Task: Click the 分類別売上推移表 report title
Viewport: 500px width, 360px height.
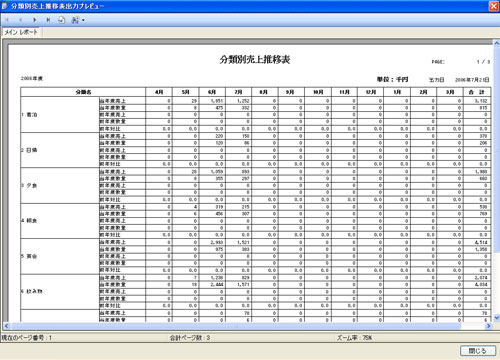Action: [x=255, y=60]
